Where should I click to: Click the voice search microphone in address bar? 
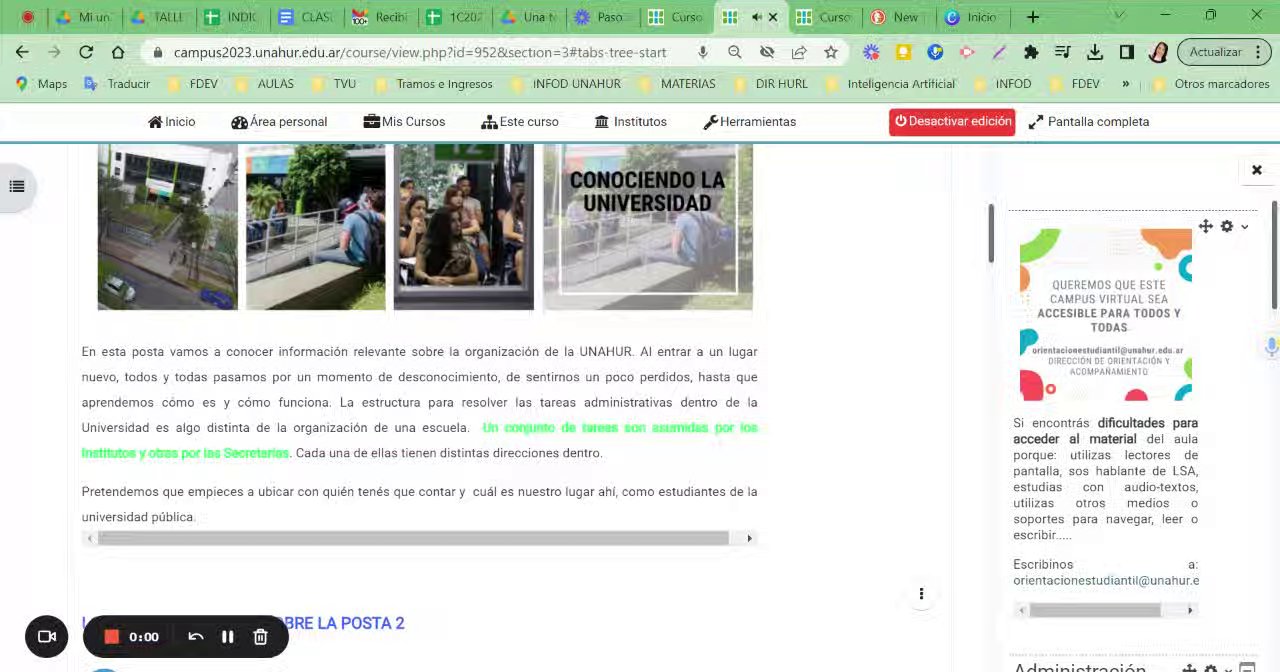703,52
